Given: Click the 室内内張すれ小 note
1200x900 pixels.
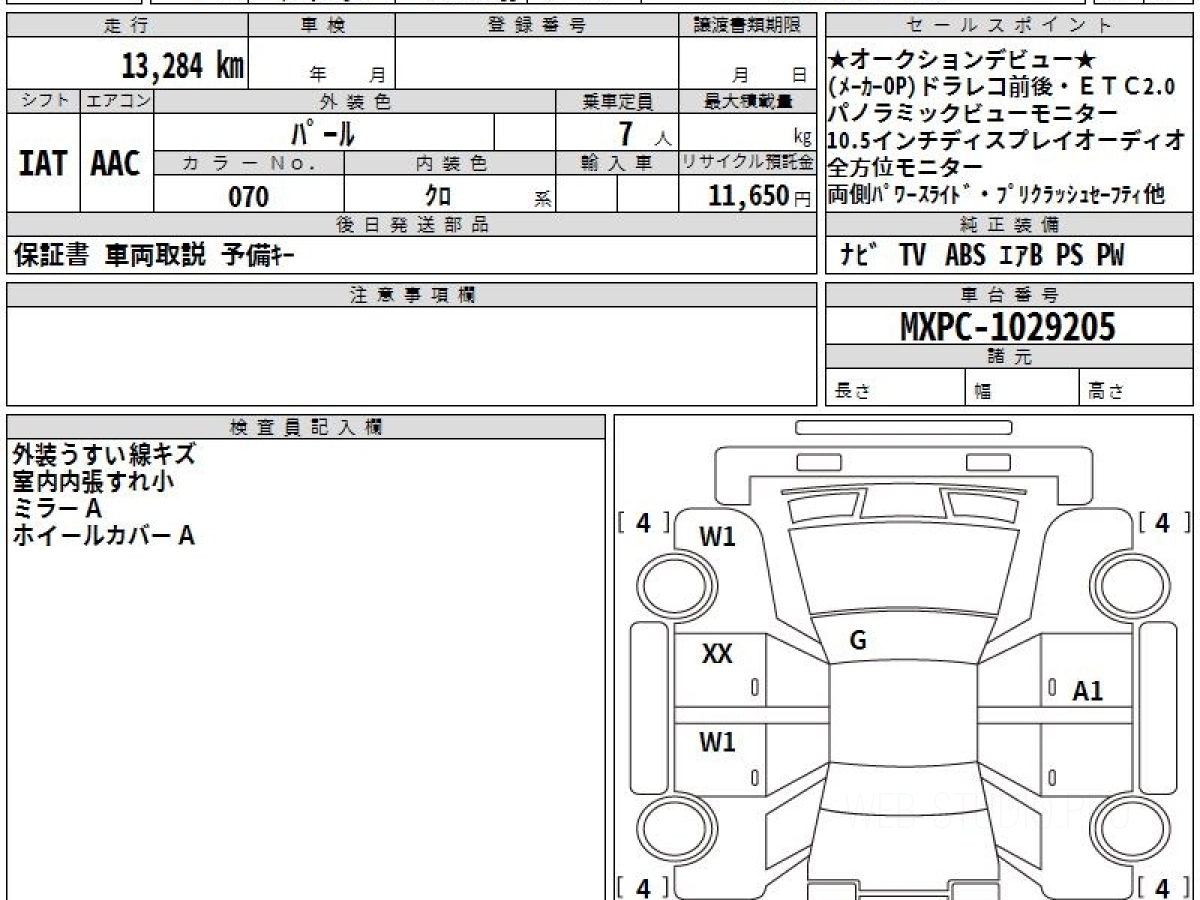Looking at the screenshot, I should coord(94,482).
